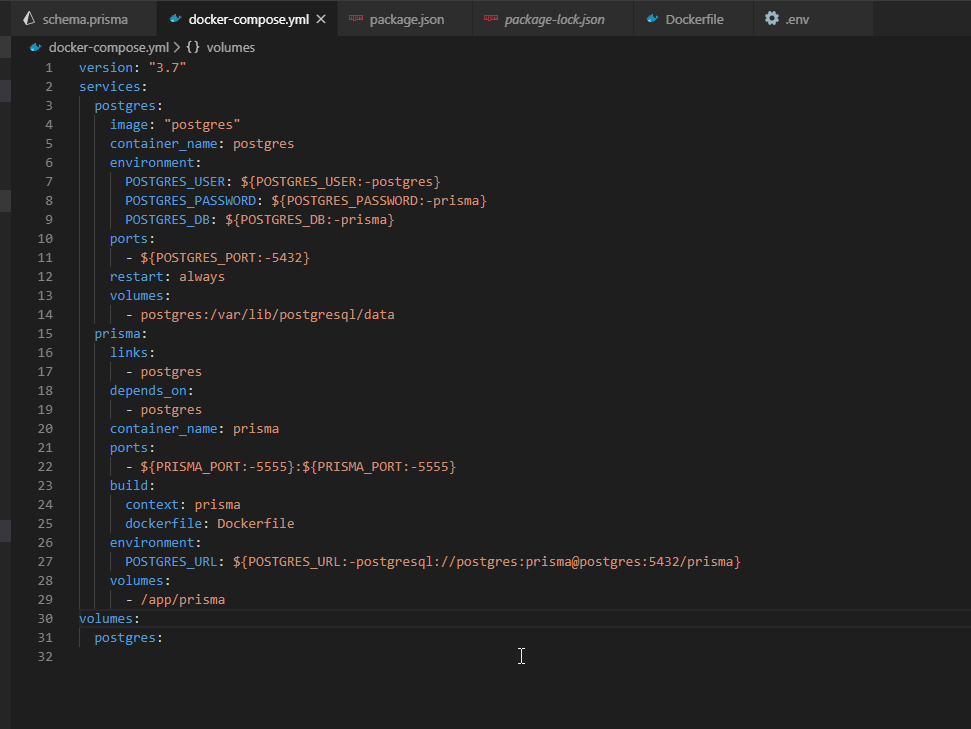The height and width of the screenshot is (729, 971).
Task: Click the npm icon on package-lock.json tab
Action: pos(489,18)
